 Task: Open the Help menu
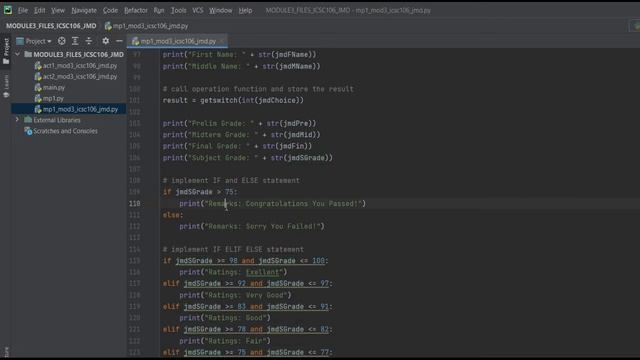tap(245, 10)
